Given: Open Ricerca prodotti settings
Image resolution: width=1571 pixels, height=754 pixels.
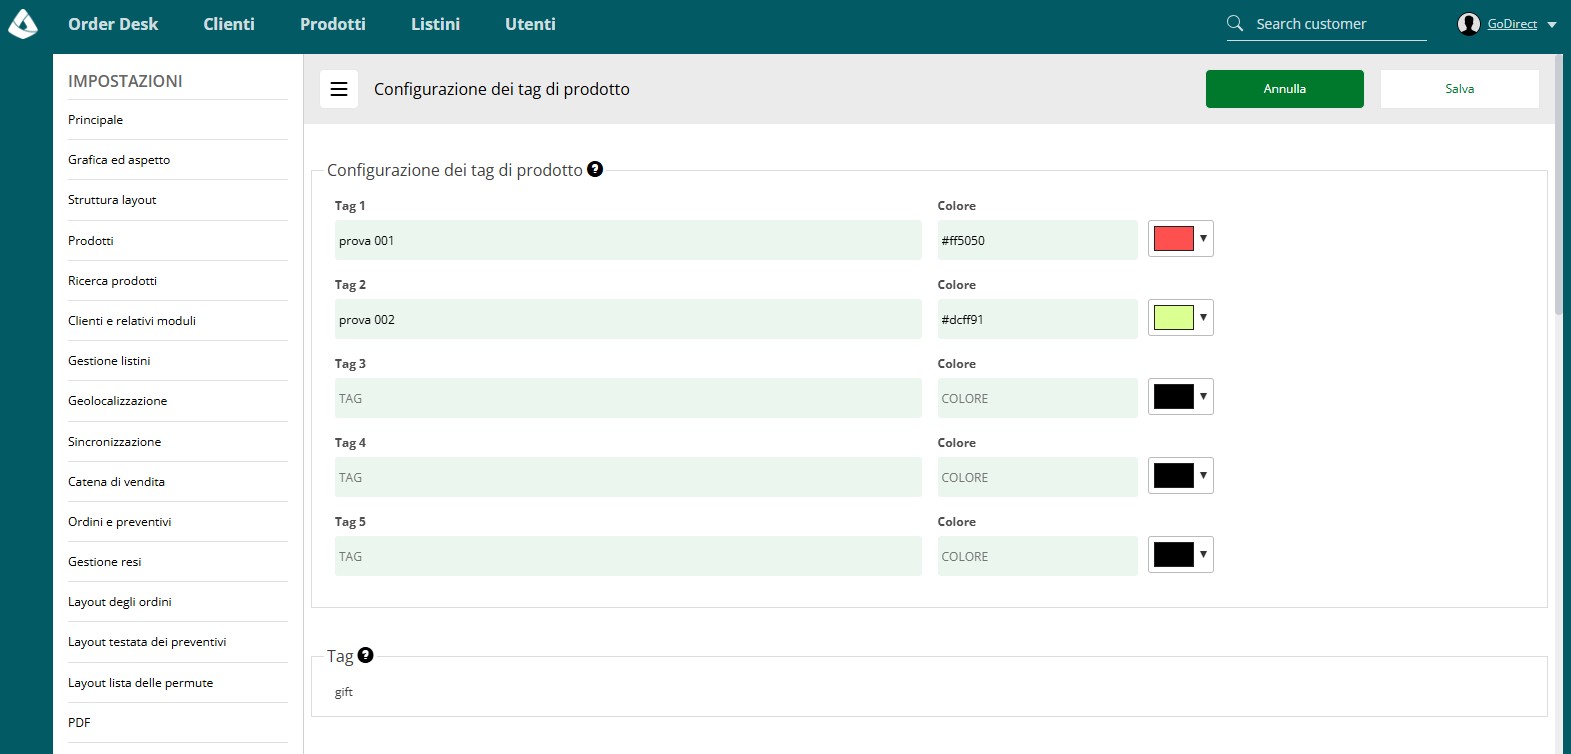Looking at the screenshot, I should (x=178, y=281).
